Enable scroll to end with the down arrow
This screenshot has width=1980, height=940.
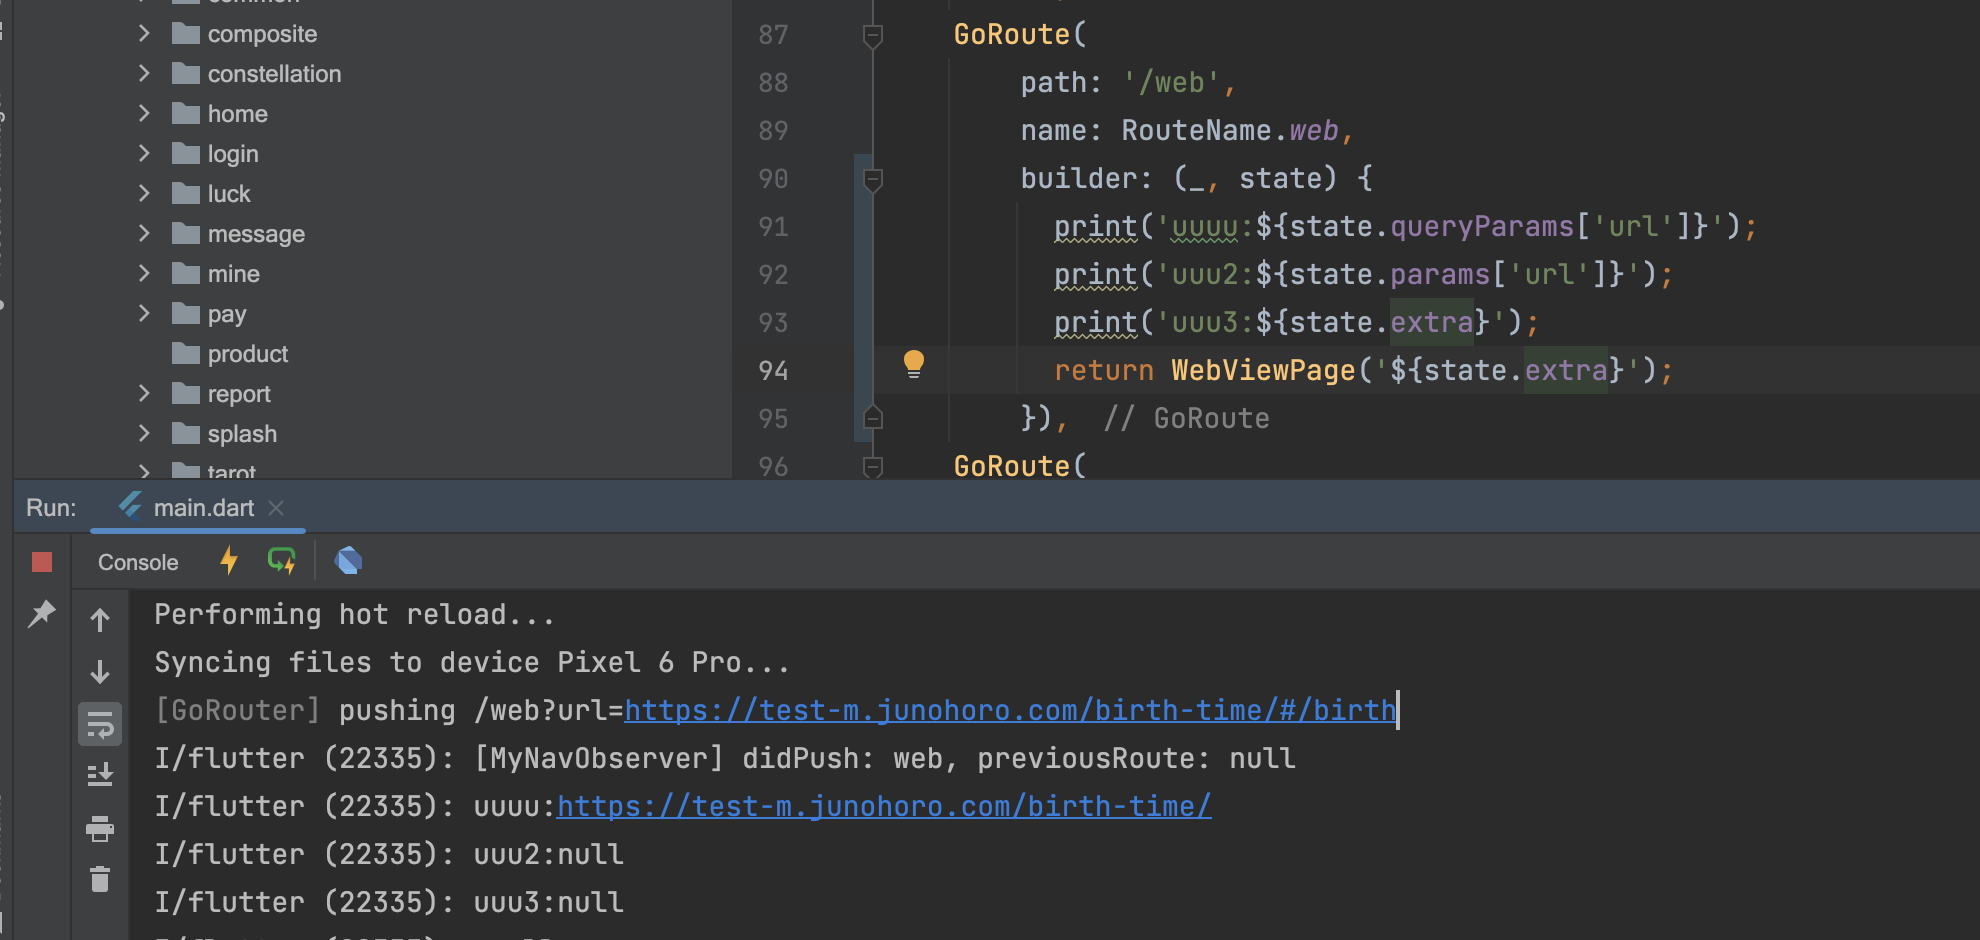tap(100, 670)
